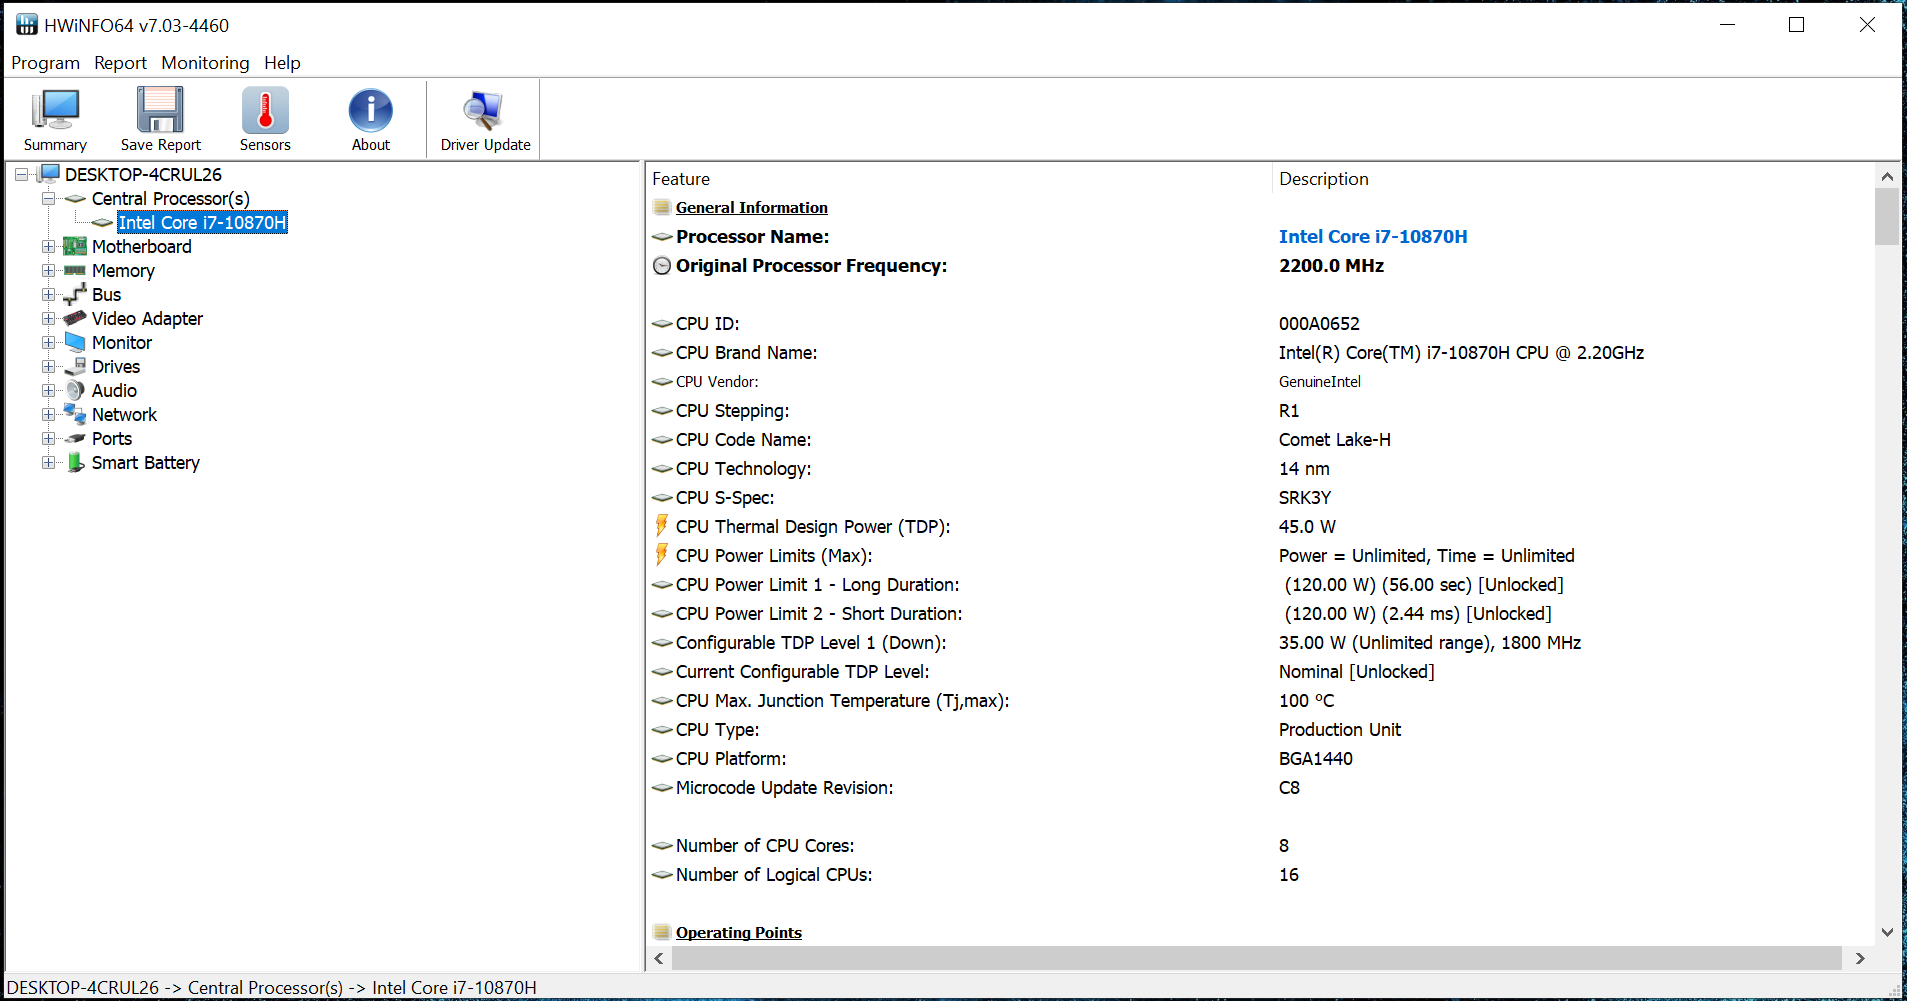This screenshot has width=1907, height=1001.
Task: Click the Smart Battery icon
Action: (x=75, y=463)
